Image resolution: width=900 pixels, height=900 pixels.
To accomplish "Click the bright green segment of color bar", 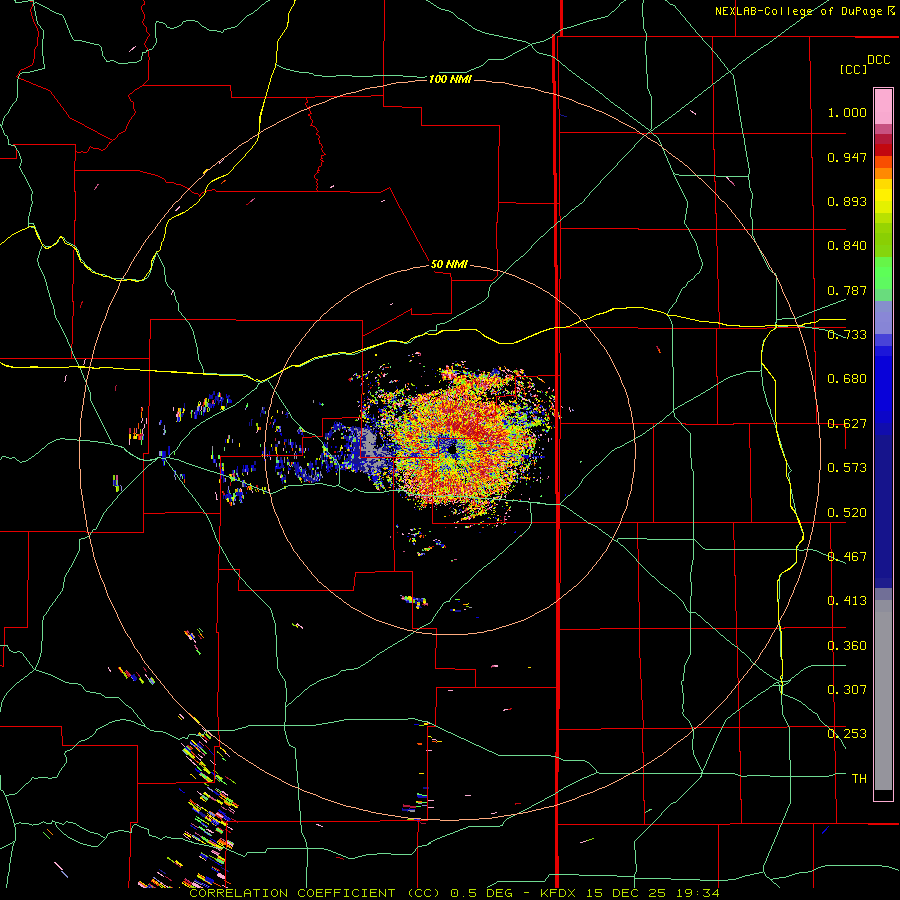I will tap(883, 273).
